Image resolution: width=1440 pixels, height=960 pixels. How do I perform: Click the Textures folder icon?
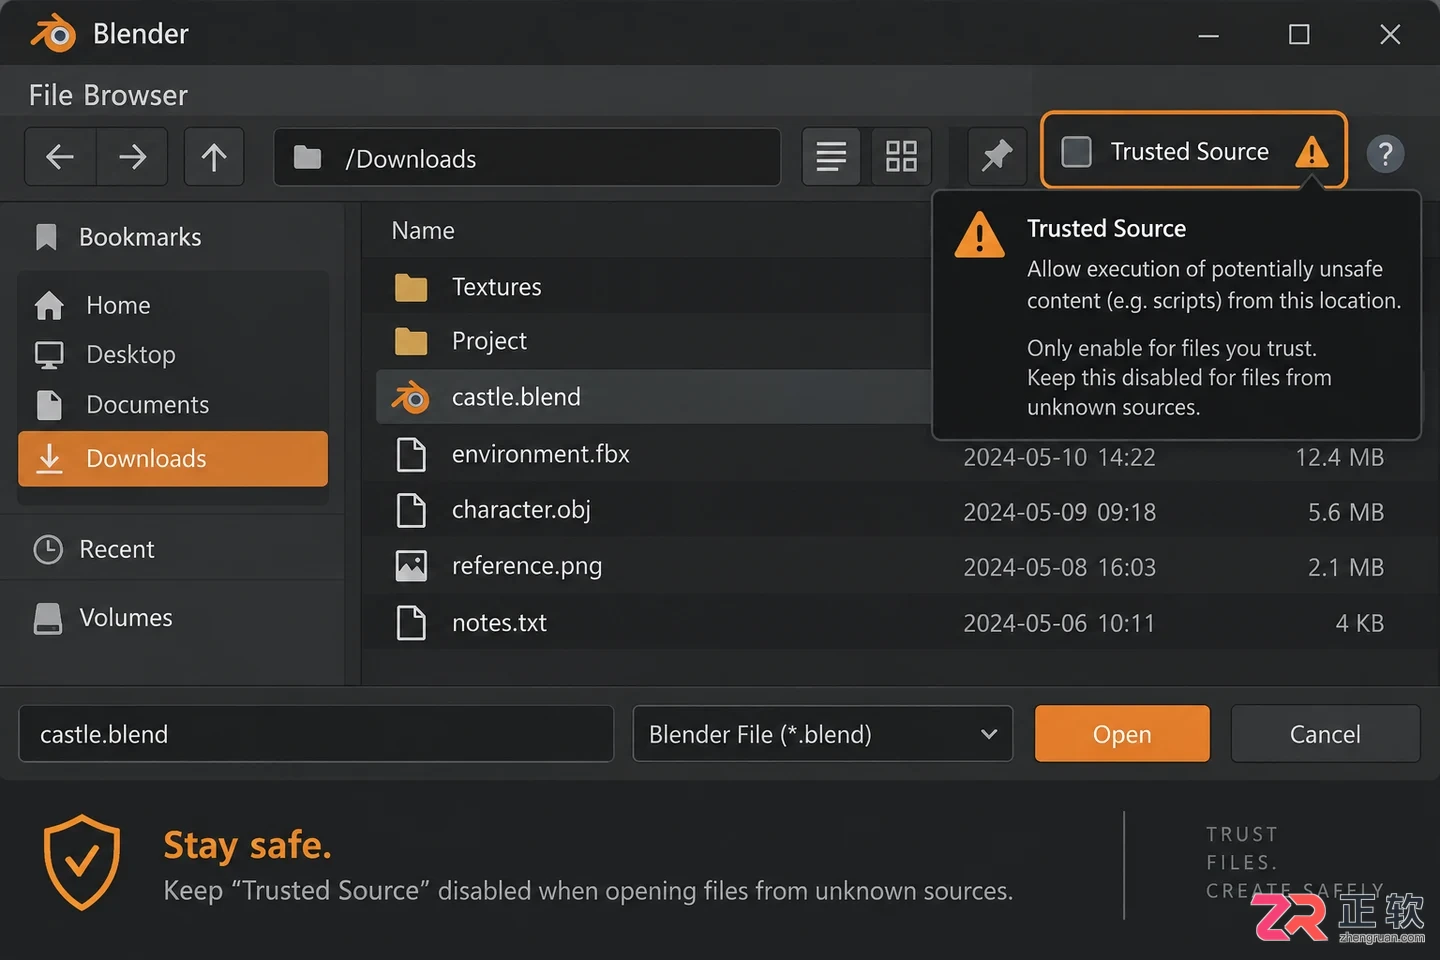pyautogui.click(x=411, y=288)
